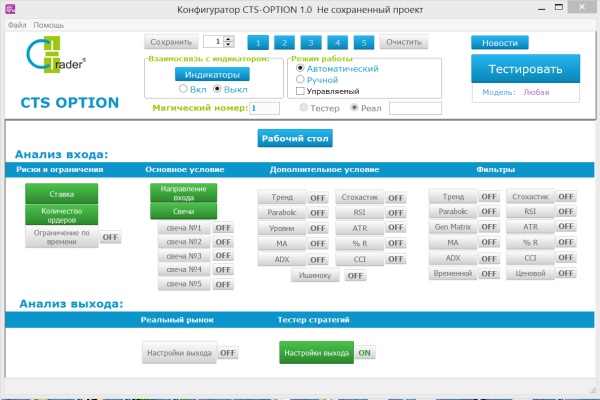Image resolution: width=600 pixels, height=400 pixels.
Task: Open the Файл menu
Action: (x=17, y=25)
